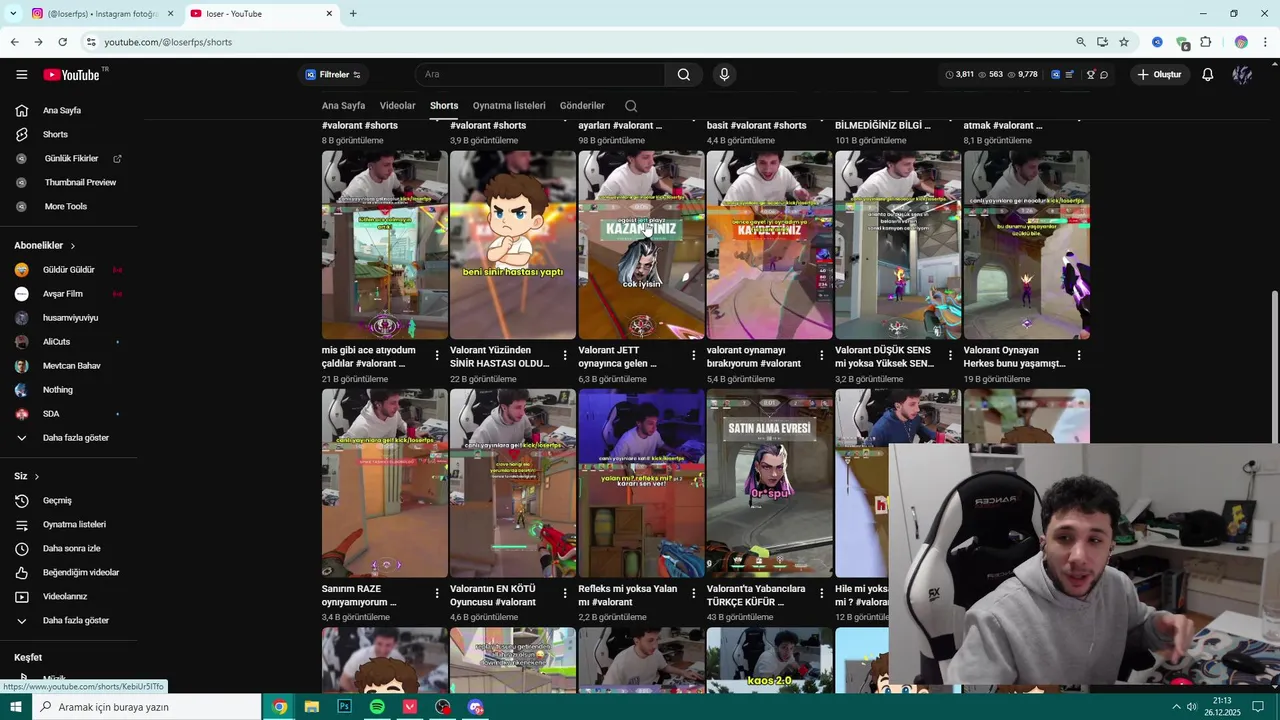Open the extension trophy icon
Screen dimensions: 1280x720
[x=1091, y=74]
